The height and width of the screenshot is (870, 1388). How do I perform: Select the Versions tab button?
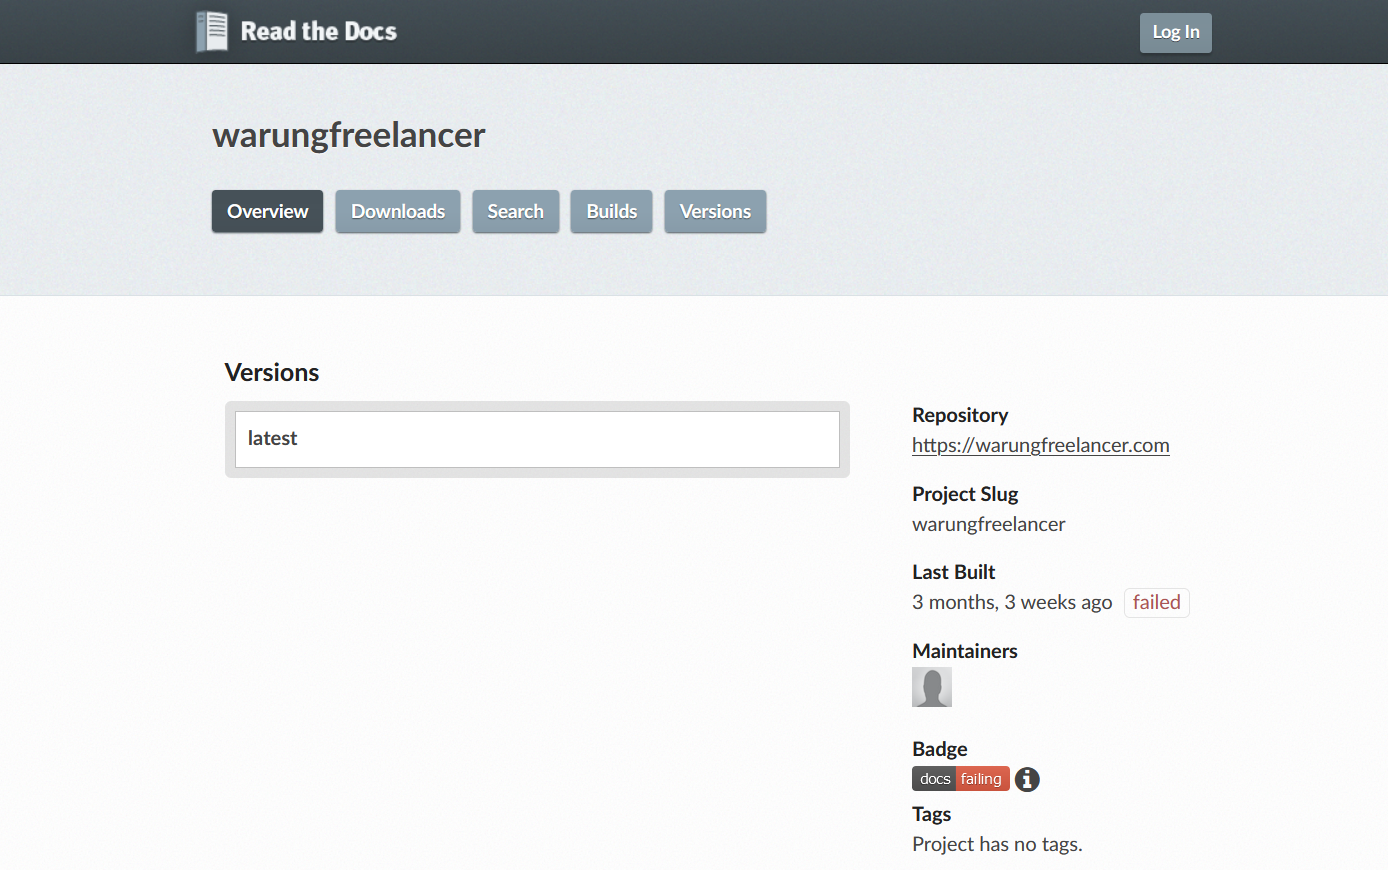(715, 211)
